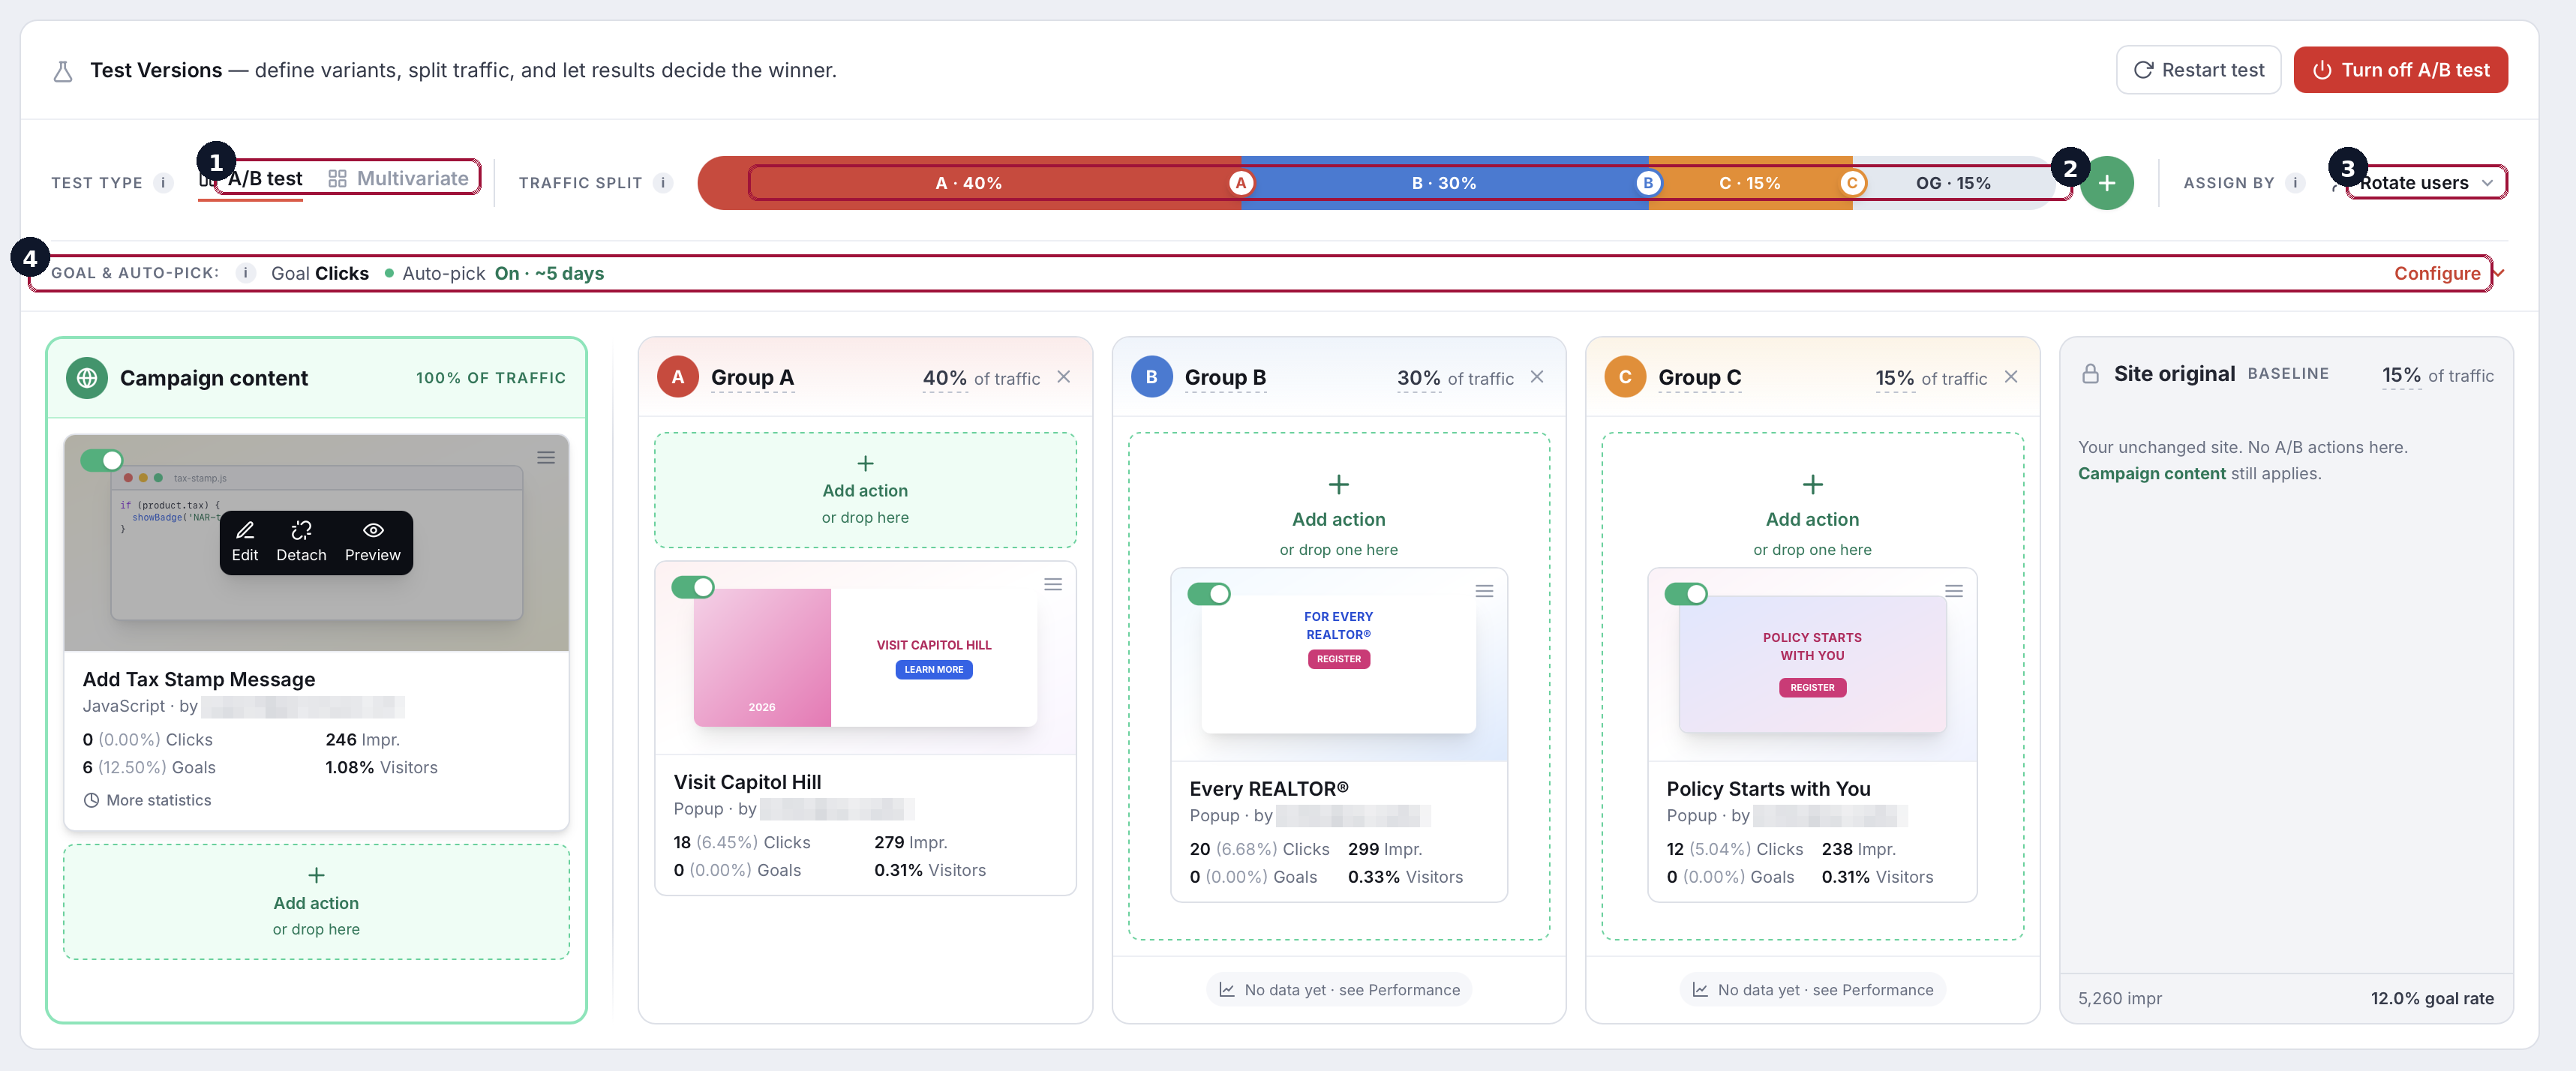2576x1071 pixels.
Task: Open the Policy Starts with You thumbnail
Action: 1812,664
